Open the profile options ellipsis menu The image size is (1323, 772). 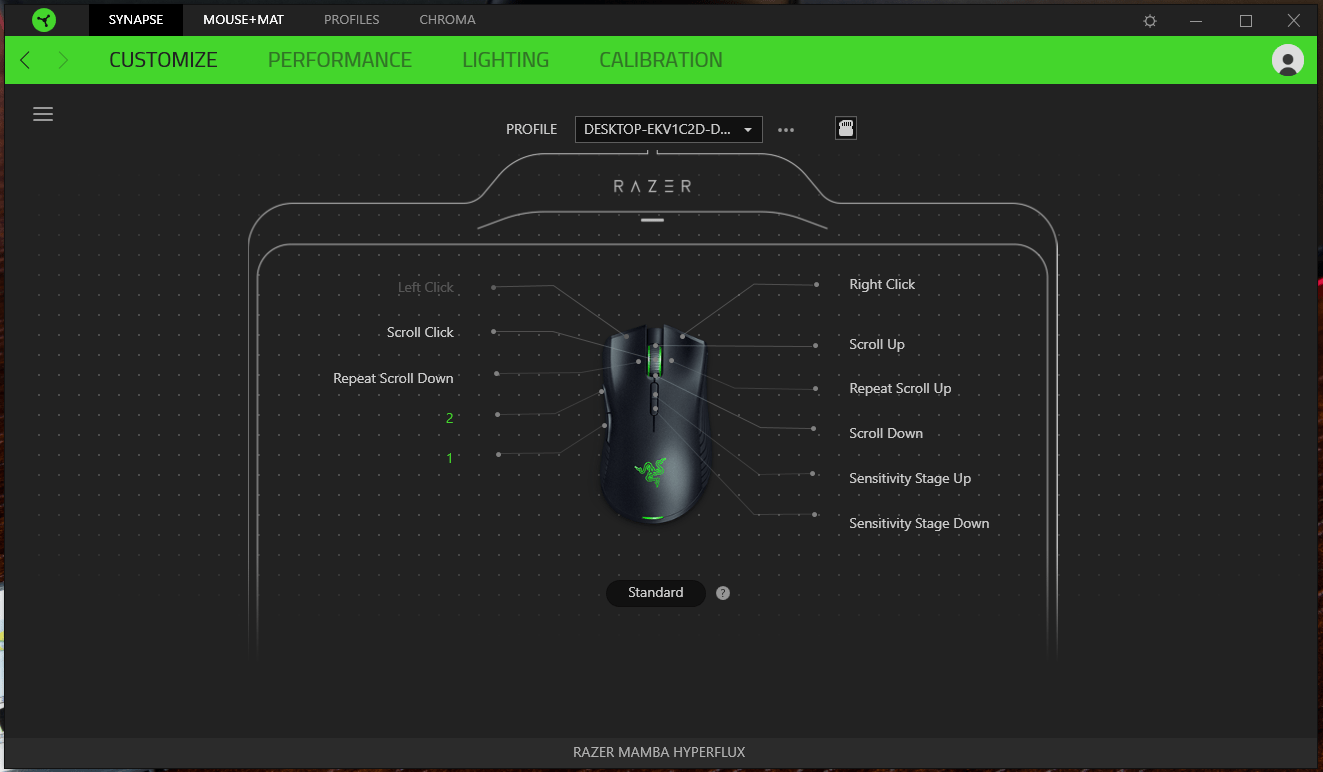(786, 129)
